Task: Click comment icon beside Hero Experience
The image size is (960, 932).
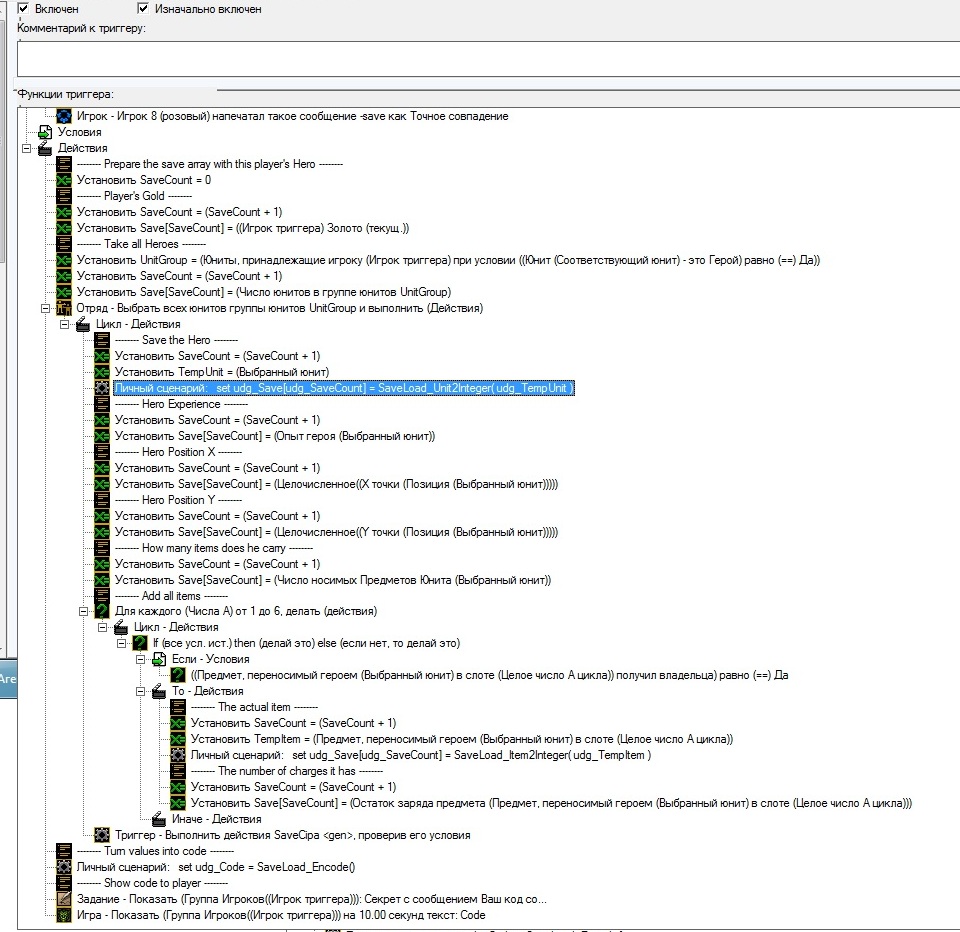Action: click(102, 404)
